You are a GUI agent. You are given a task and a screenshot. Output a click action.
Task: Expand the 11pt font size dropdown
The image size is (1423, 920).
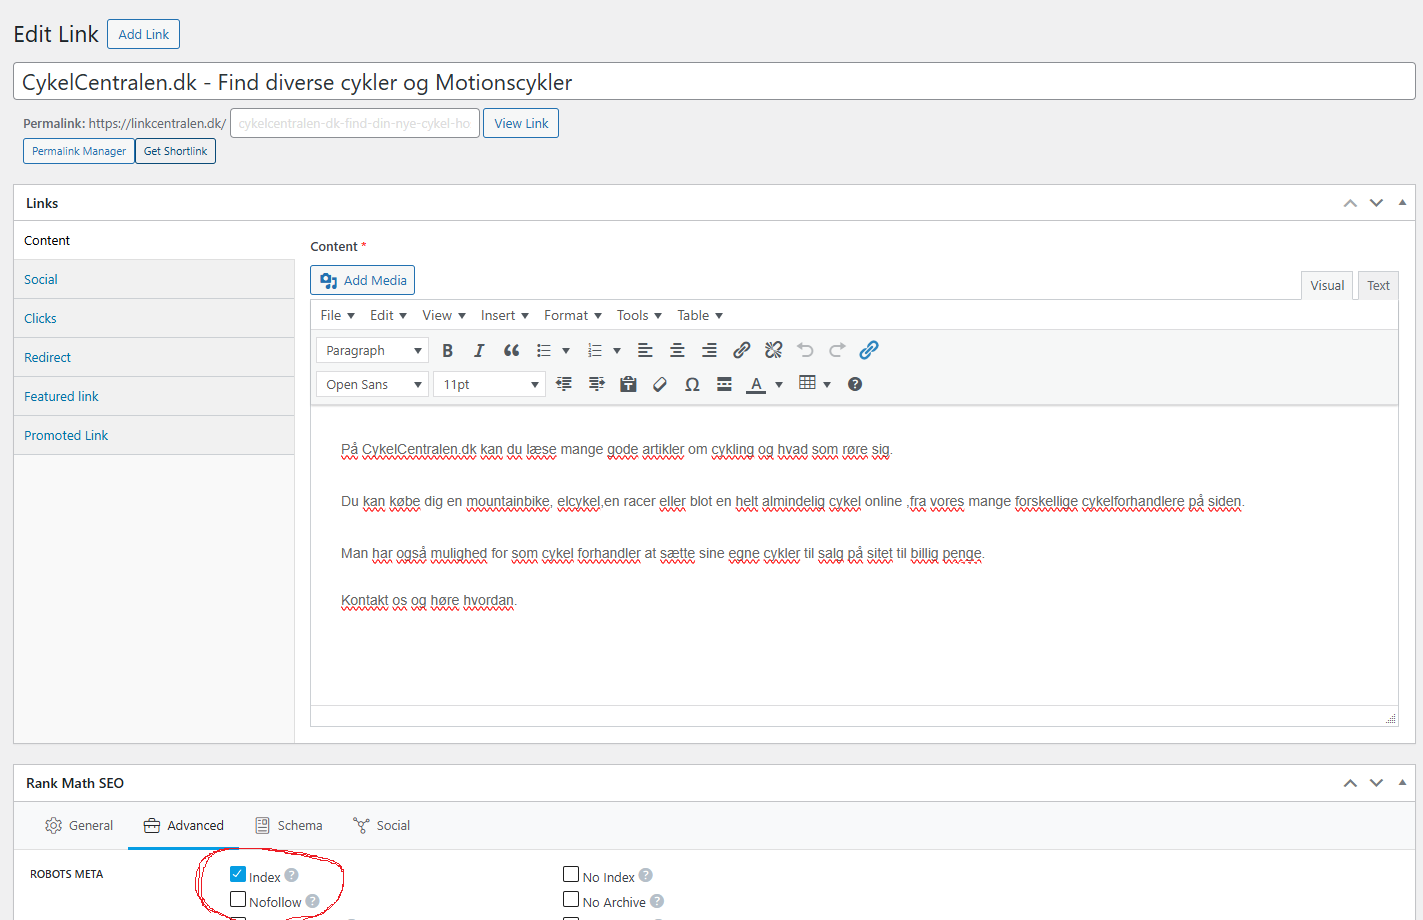click(x=489, y=385)
